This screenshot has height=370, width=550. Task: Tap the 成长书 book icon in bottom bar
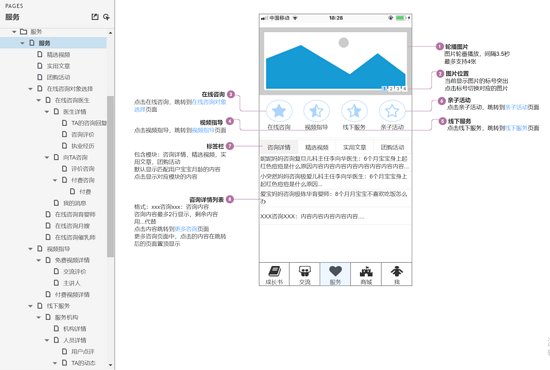274,271
